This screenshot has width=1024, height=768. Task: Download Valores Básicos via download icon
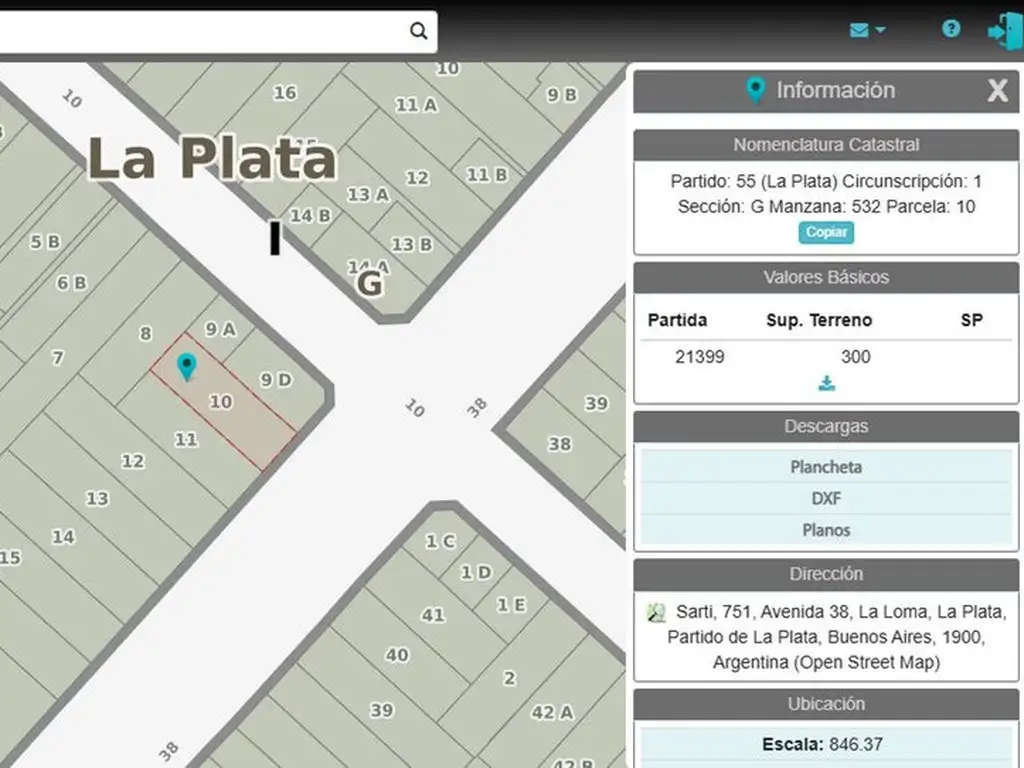[826, 384]
